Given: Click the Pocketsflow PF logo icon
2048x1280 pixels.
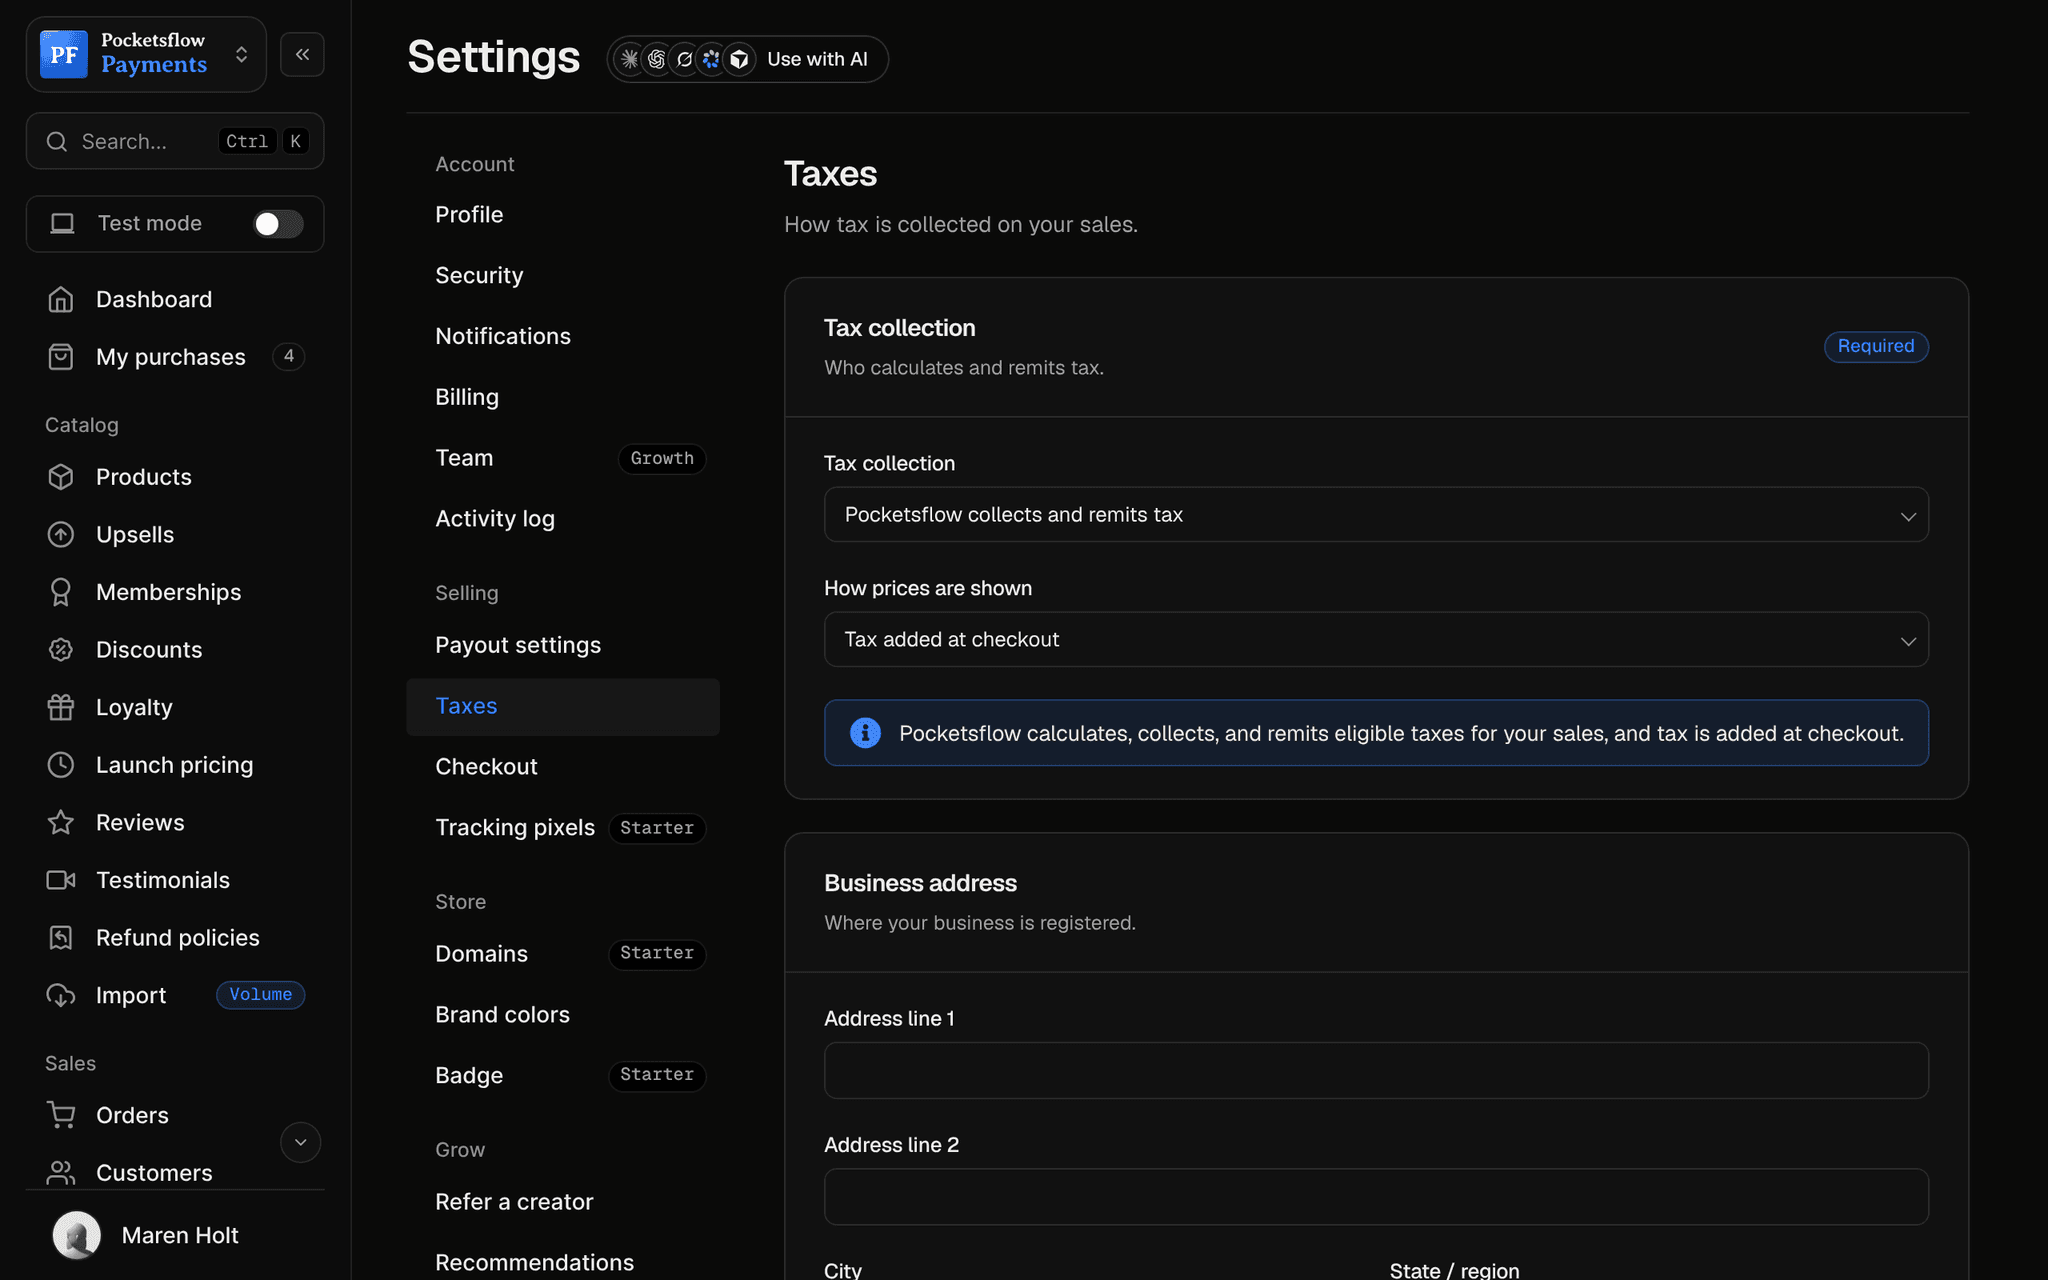Looking at the screenshot, I should coord(64,54).
